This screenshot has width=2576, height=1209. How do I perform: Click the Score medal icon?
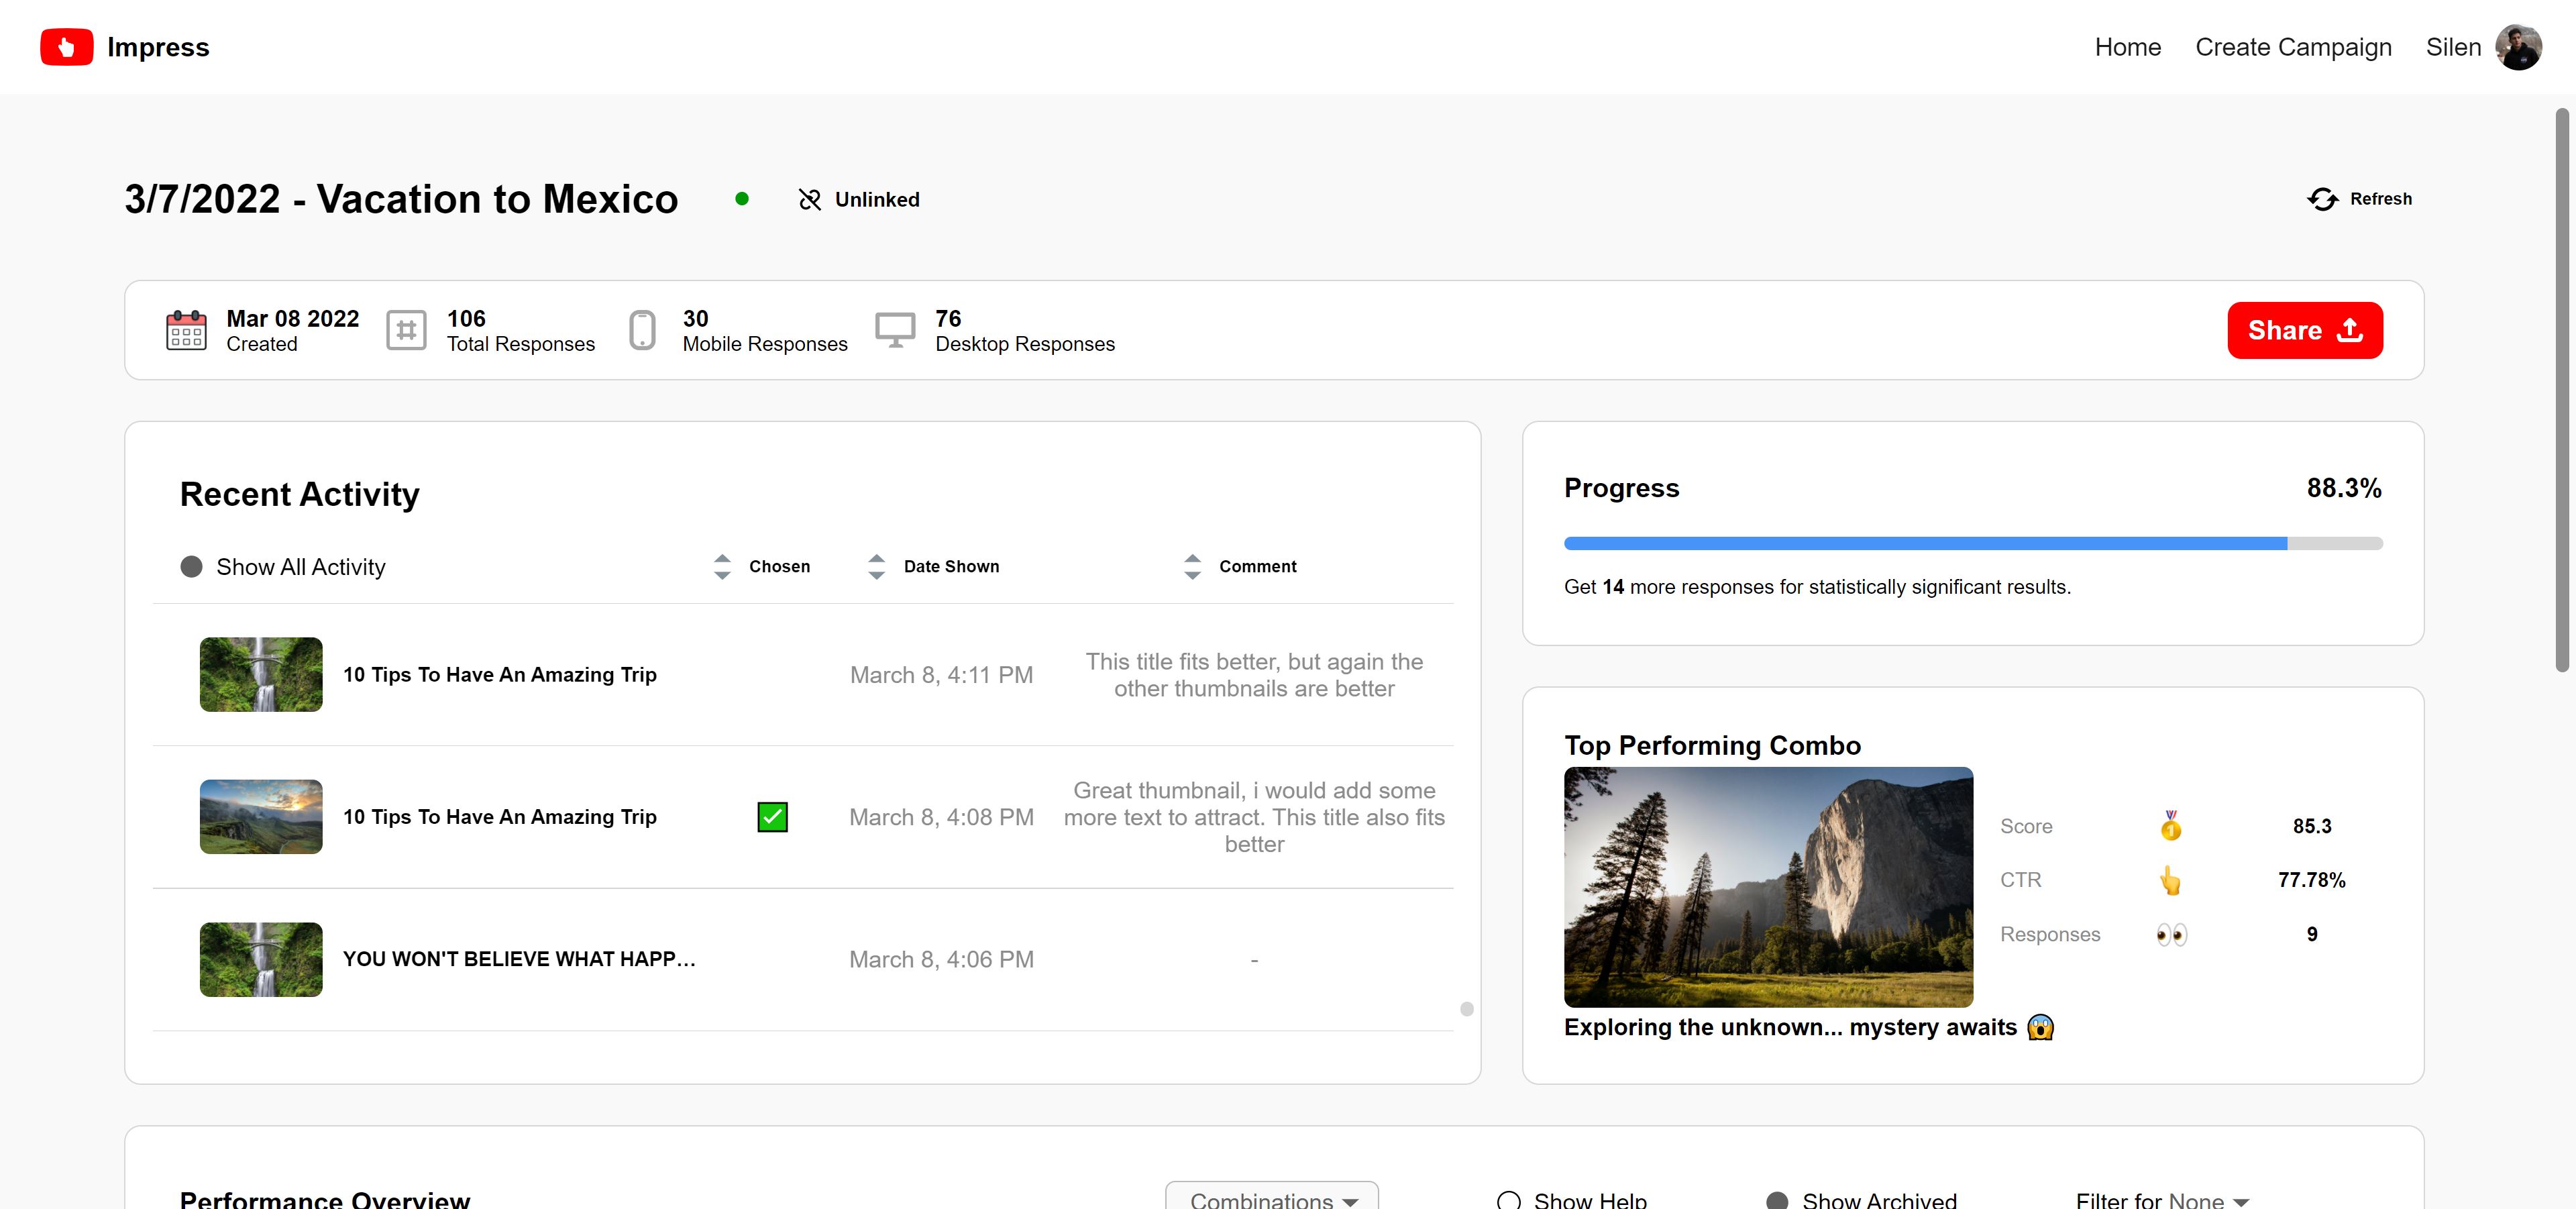tap(2170, 826)
